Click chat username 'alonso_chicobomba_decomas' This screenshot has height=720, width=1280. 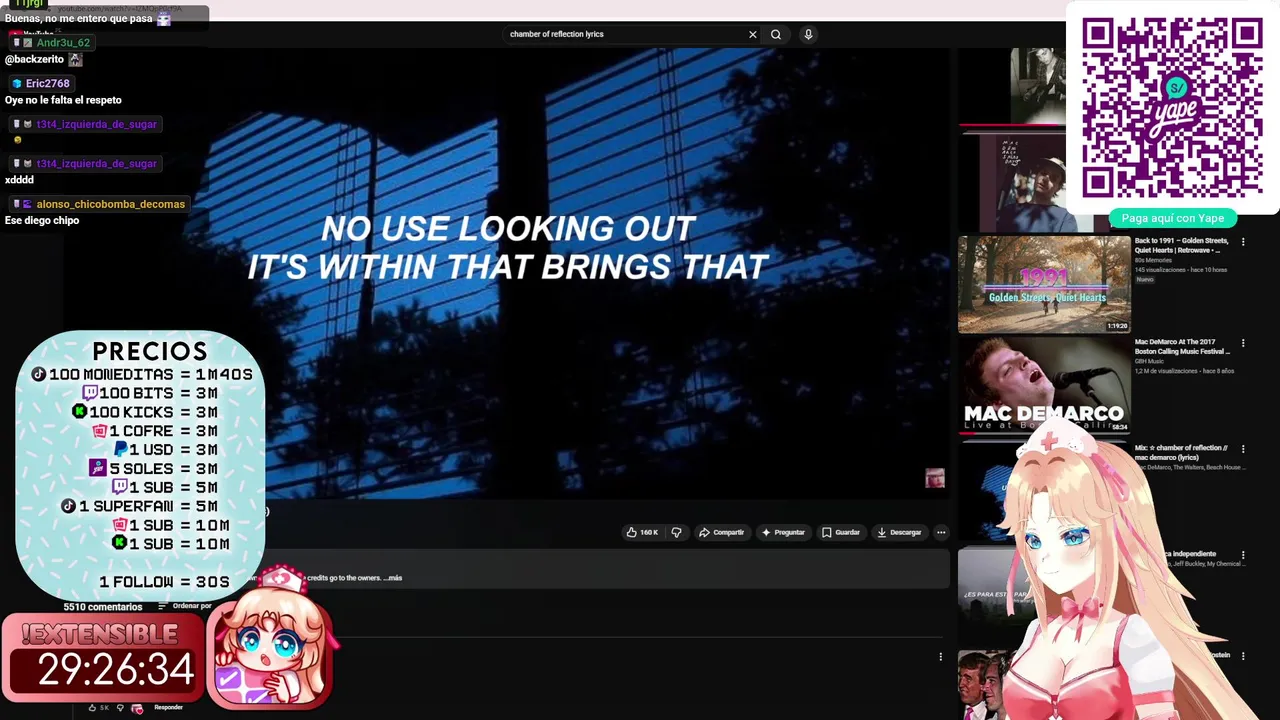[x=110, y=204]
